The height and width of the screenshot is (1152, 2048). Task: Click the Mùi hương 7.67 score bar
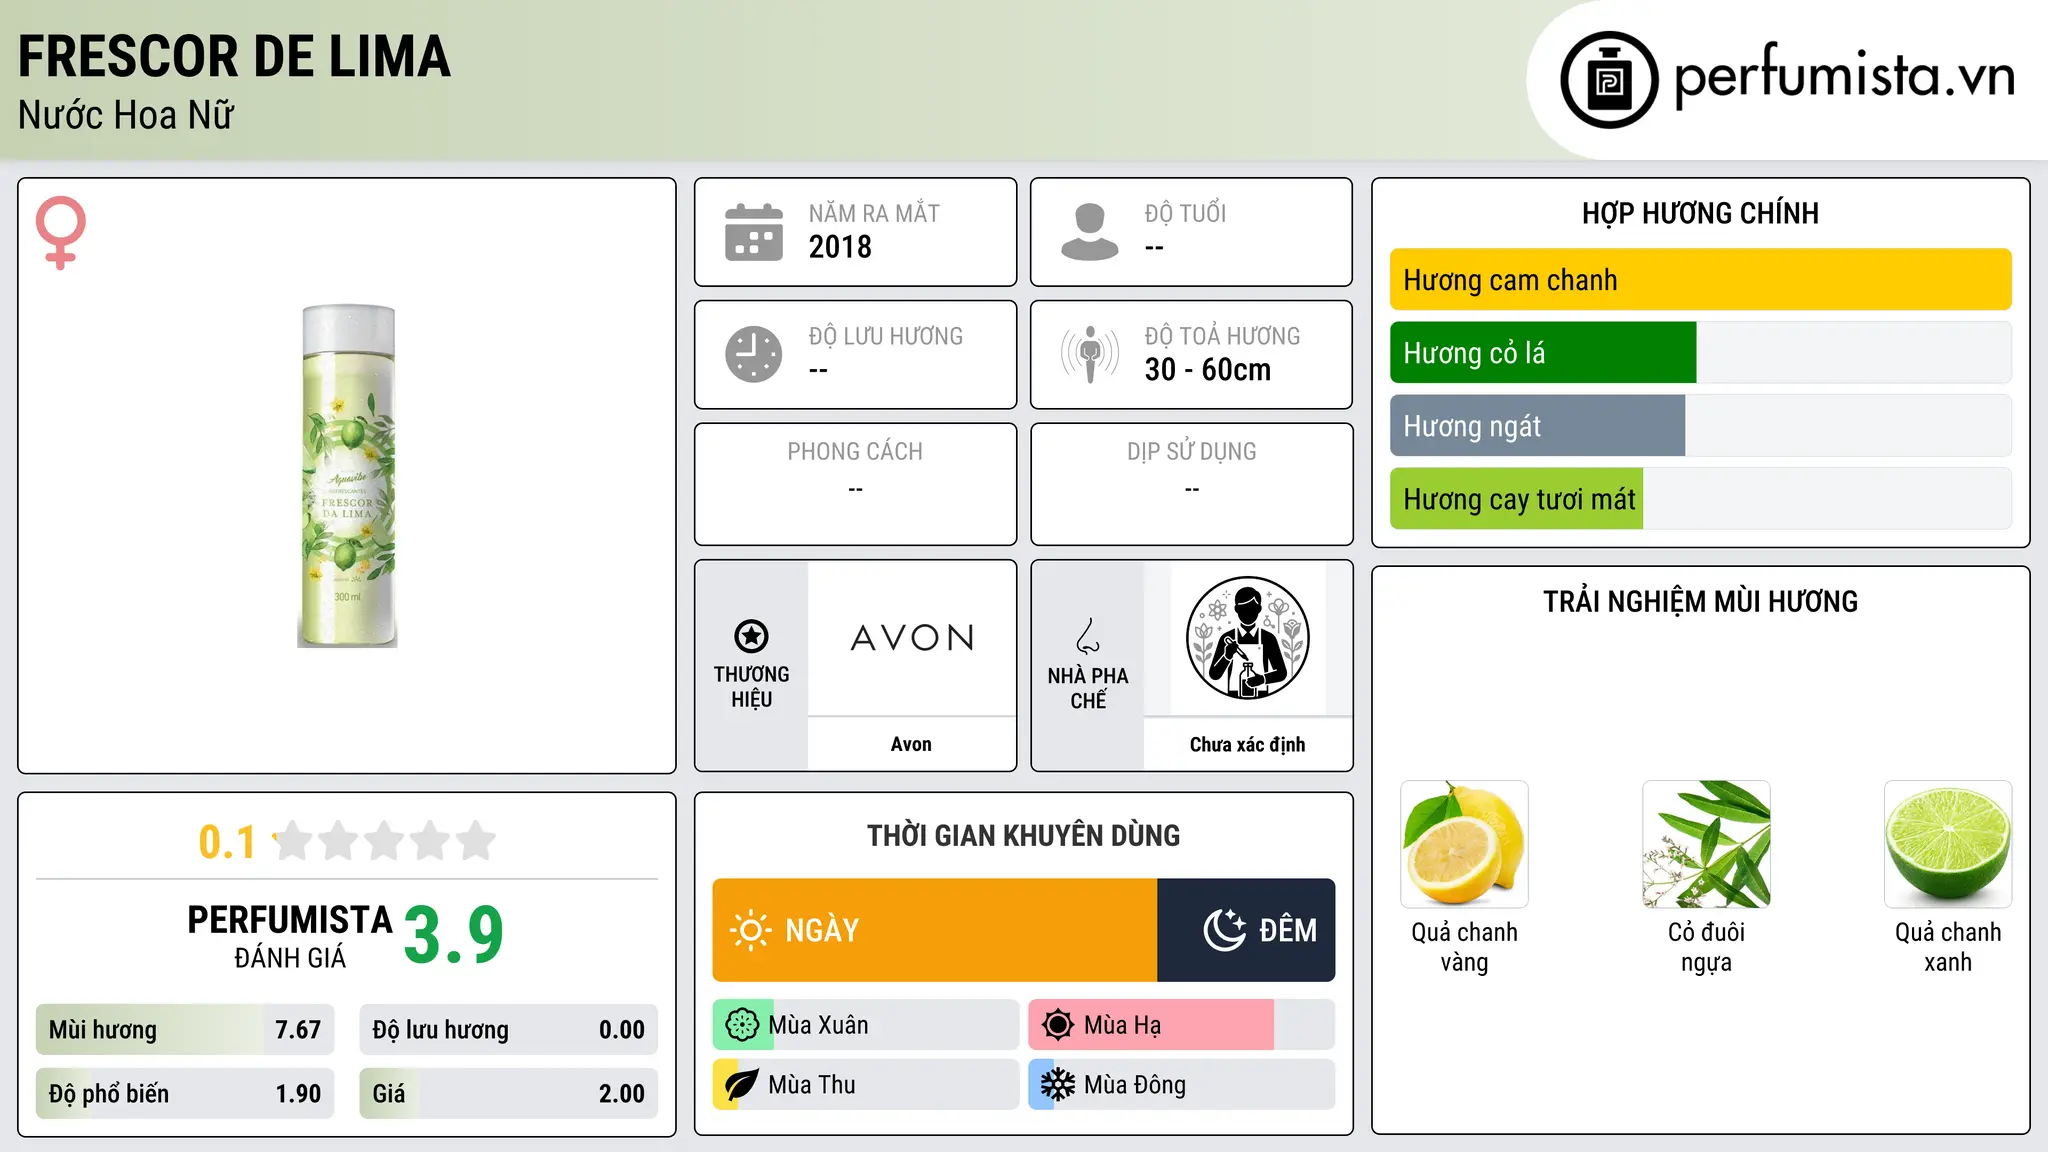click(x=185, y=1030)
